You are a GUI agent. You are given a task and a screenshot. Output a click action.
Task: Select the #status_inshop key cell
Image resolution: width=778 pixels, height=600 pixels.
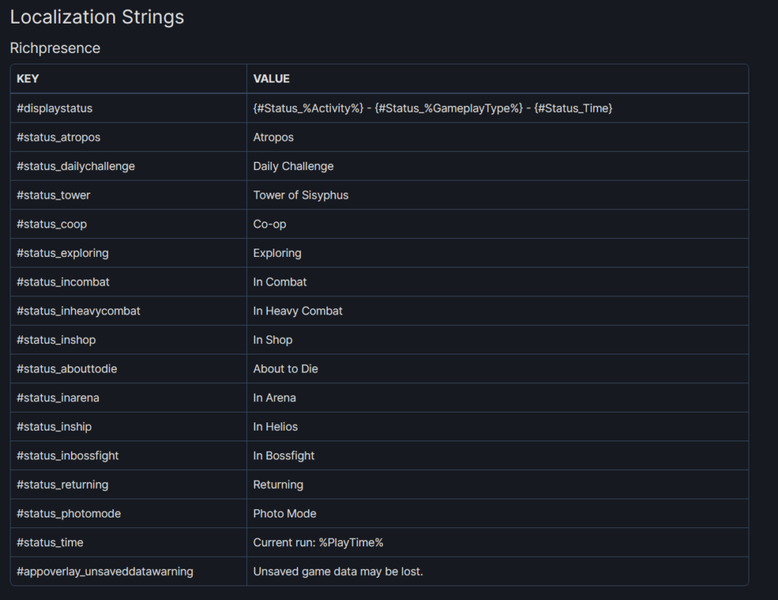pos(56,340)
